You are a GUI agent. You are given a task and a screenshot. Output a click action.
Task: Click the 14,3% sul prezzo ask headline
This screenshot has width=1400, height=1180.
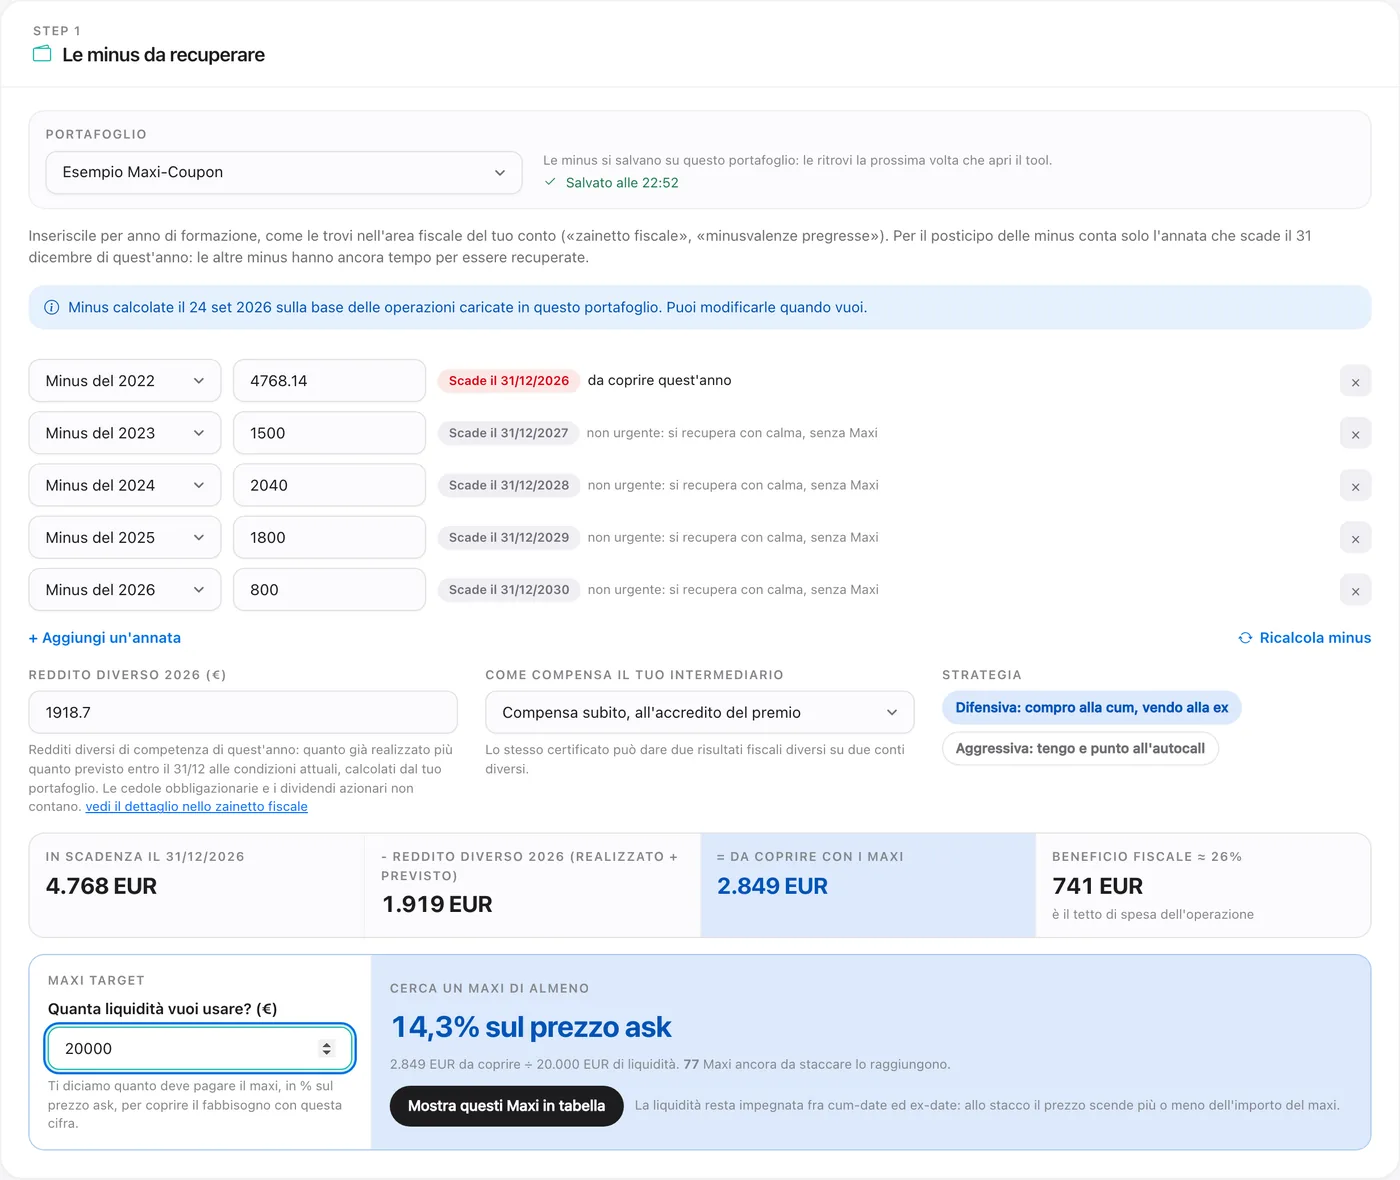coord(531,1027)
